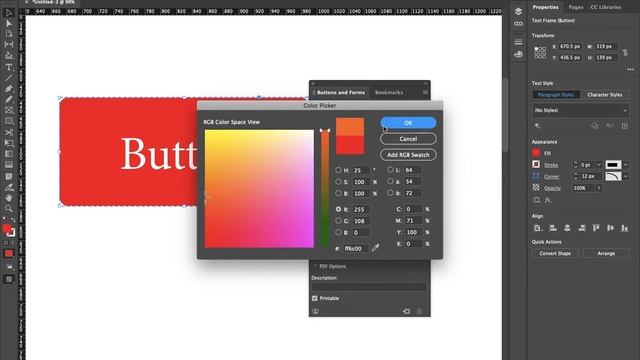
Task: Click Arrange quick action
Action: pos(606,253)
